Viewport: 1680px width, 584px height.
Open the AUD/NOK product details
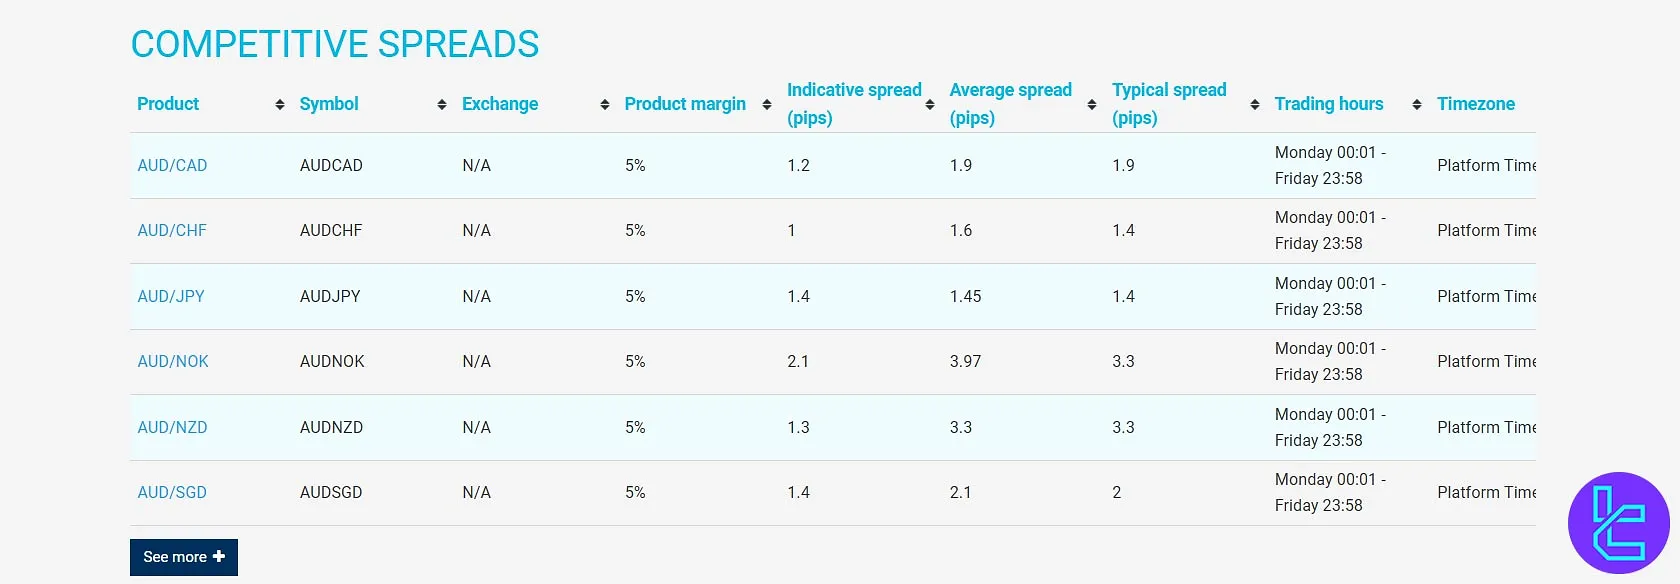(172, 361)
